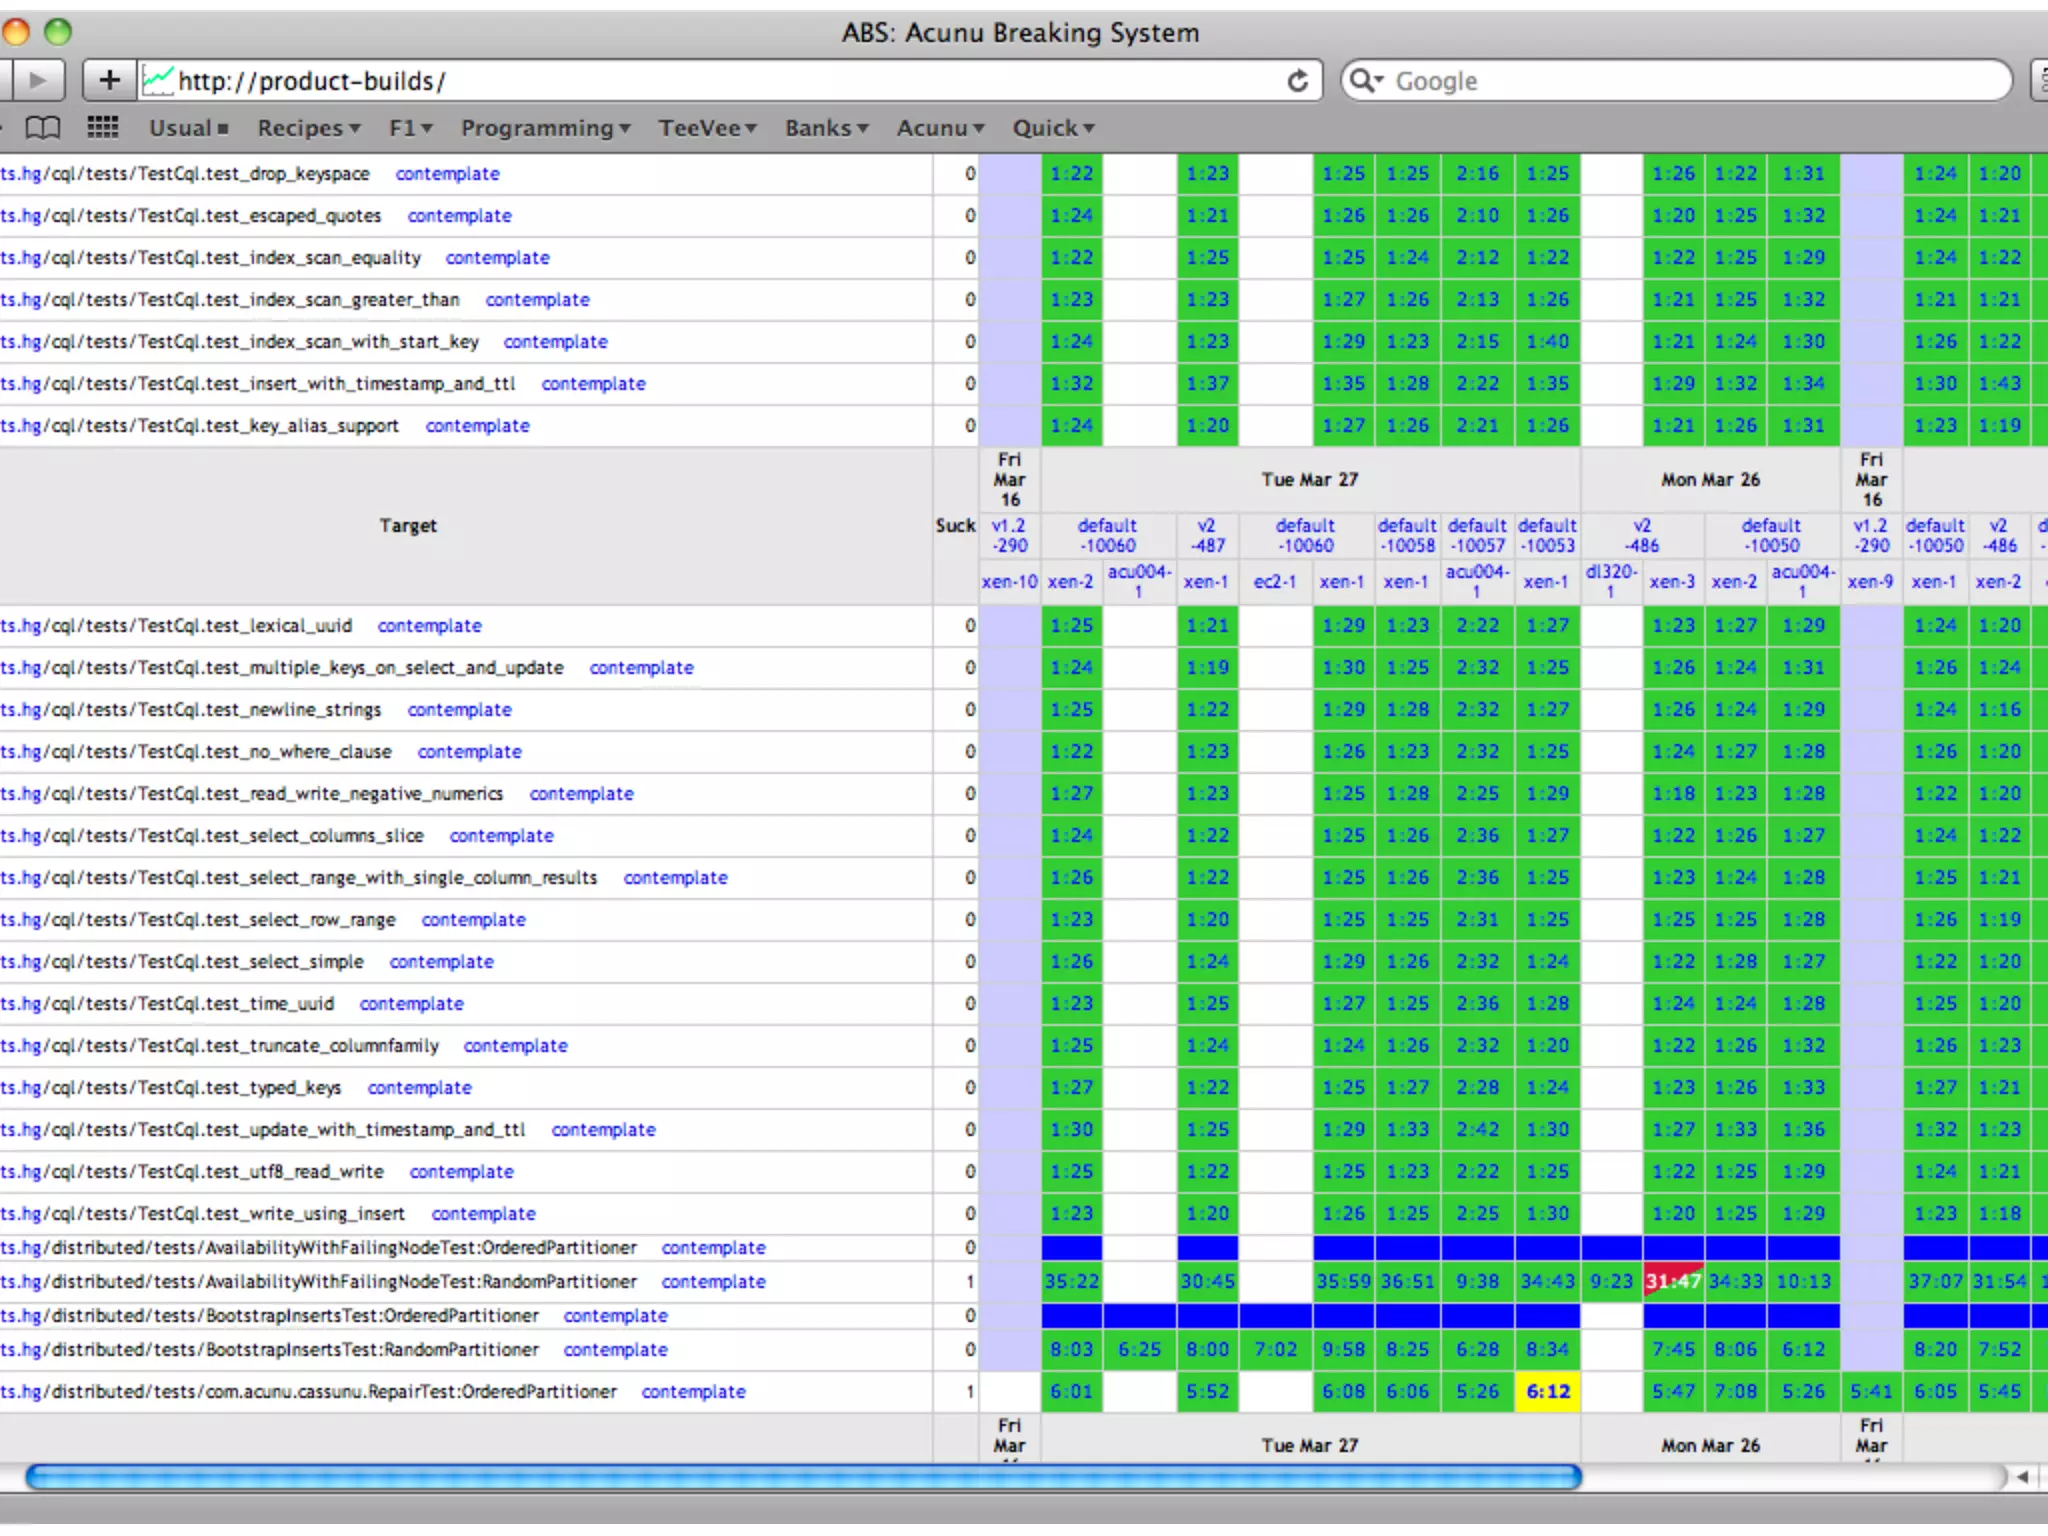Click the horizontal scrollbar thumb
Image resolution: width=2048 pixels, height=1536 pixels.
(x=803, y=1477)
